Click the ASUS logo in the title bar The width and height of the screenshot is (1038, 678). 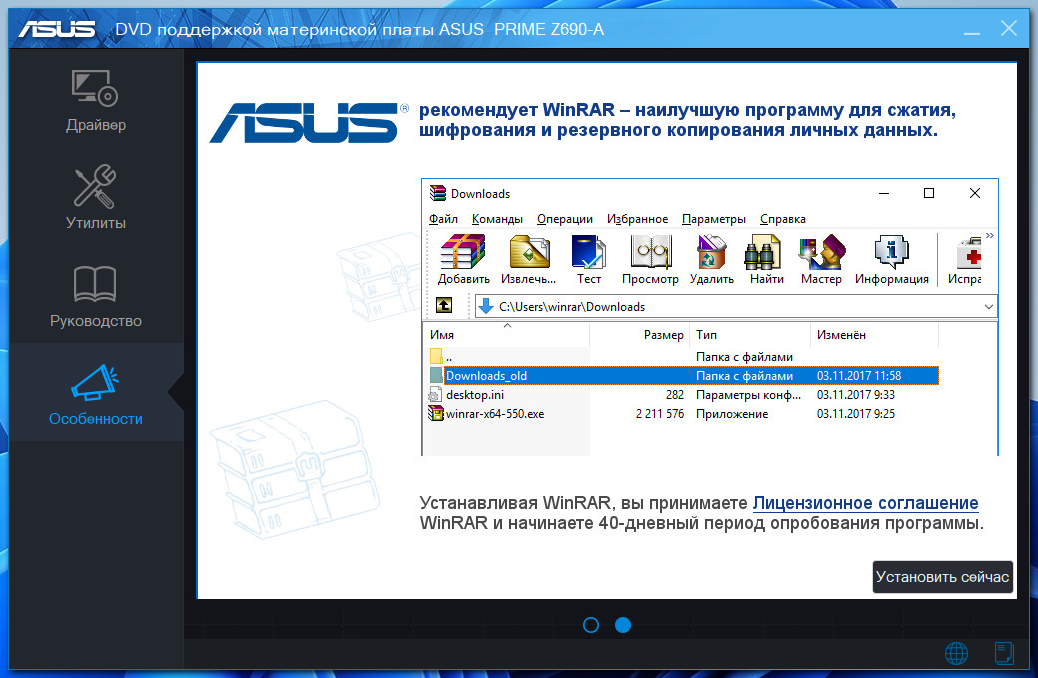(x=57, y=29)
